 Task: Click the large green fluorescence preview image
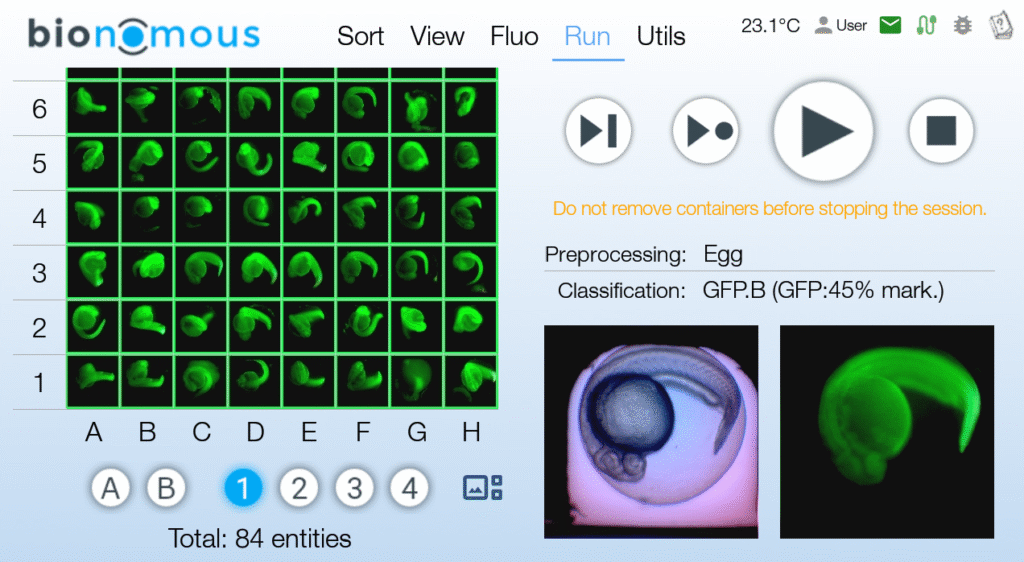pos(887,431)
